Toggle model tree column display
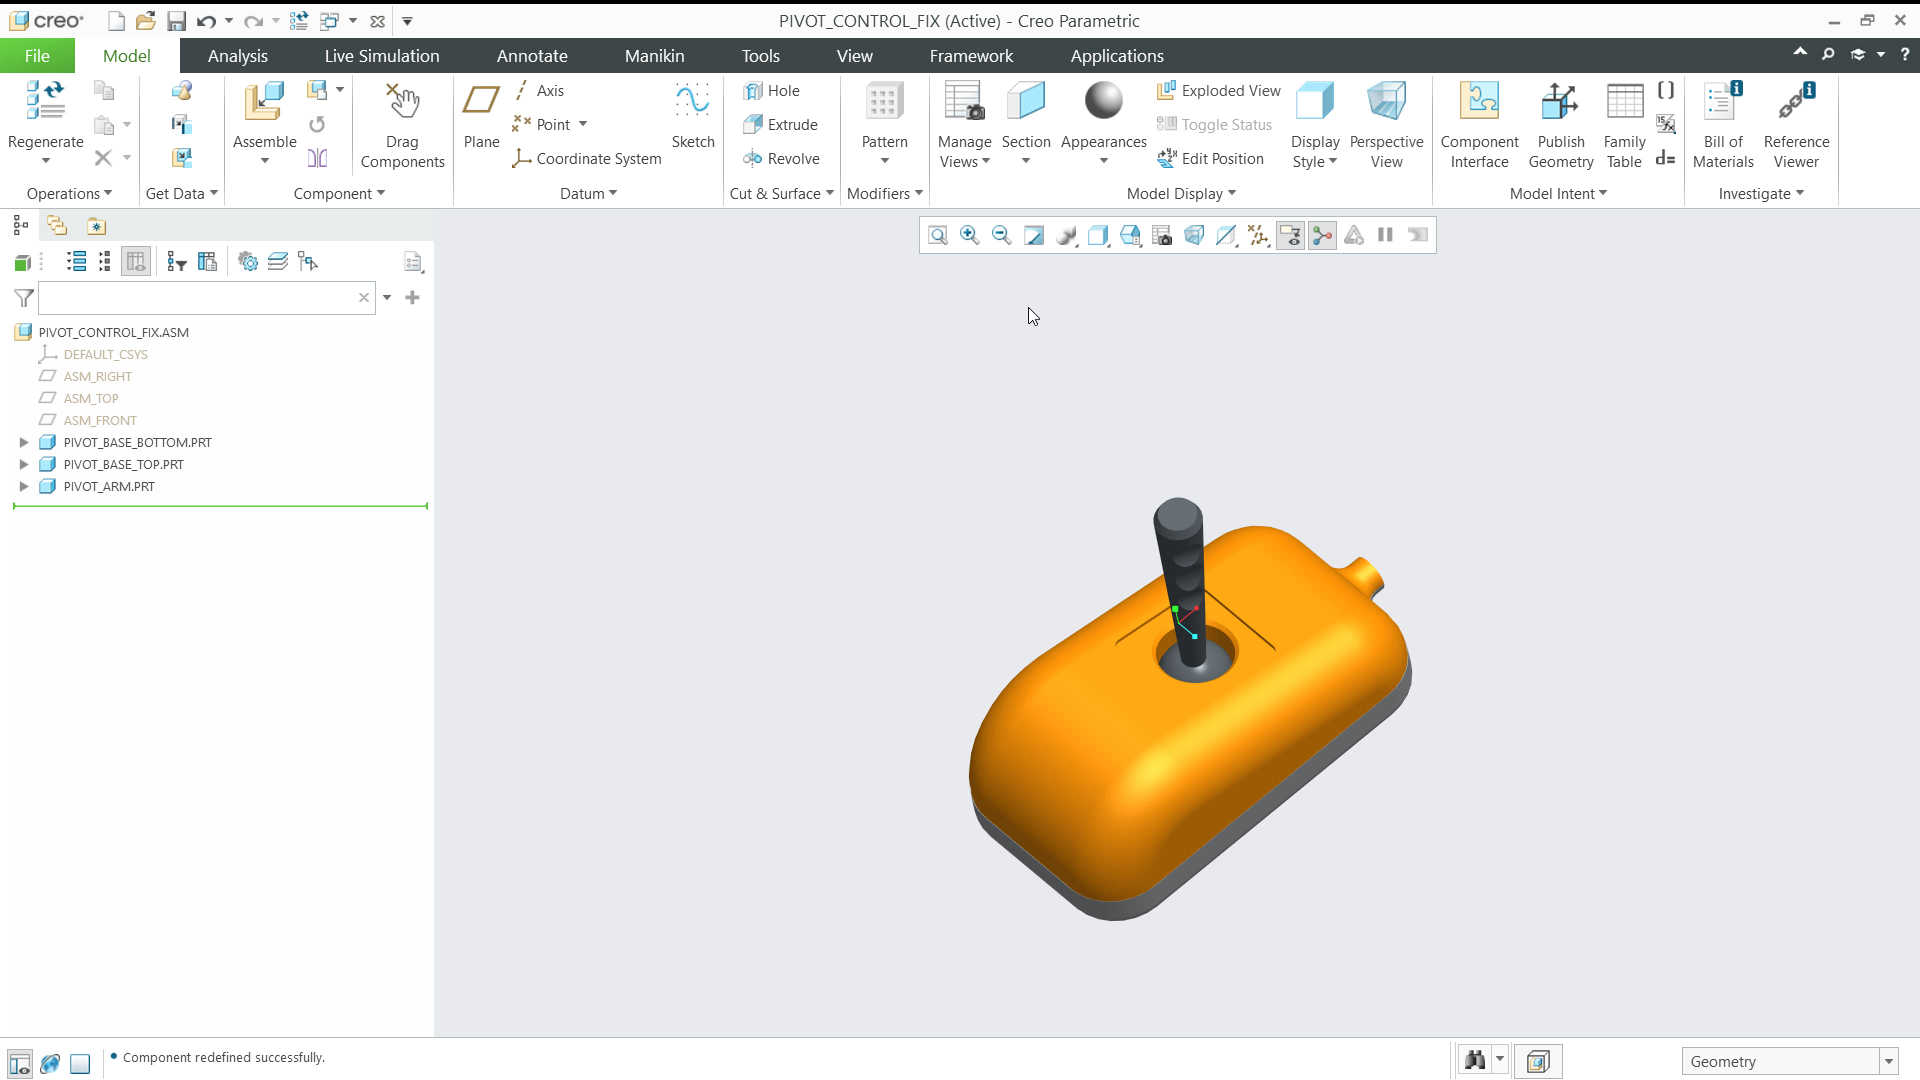 136,262
